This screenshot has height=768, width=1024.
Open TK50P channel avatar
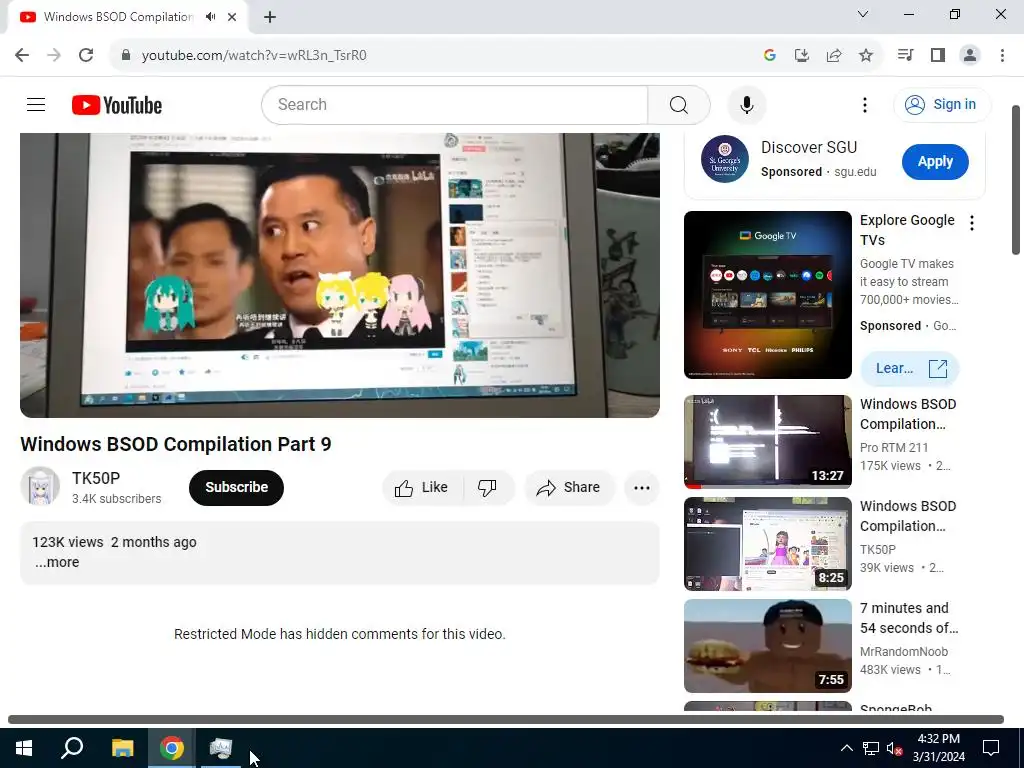point(40,487)
